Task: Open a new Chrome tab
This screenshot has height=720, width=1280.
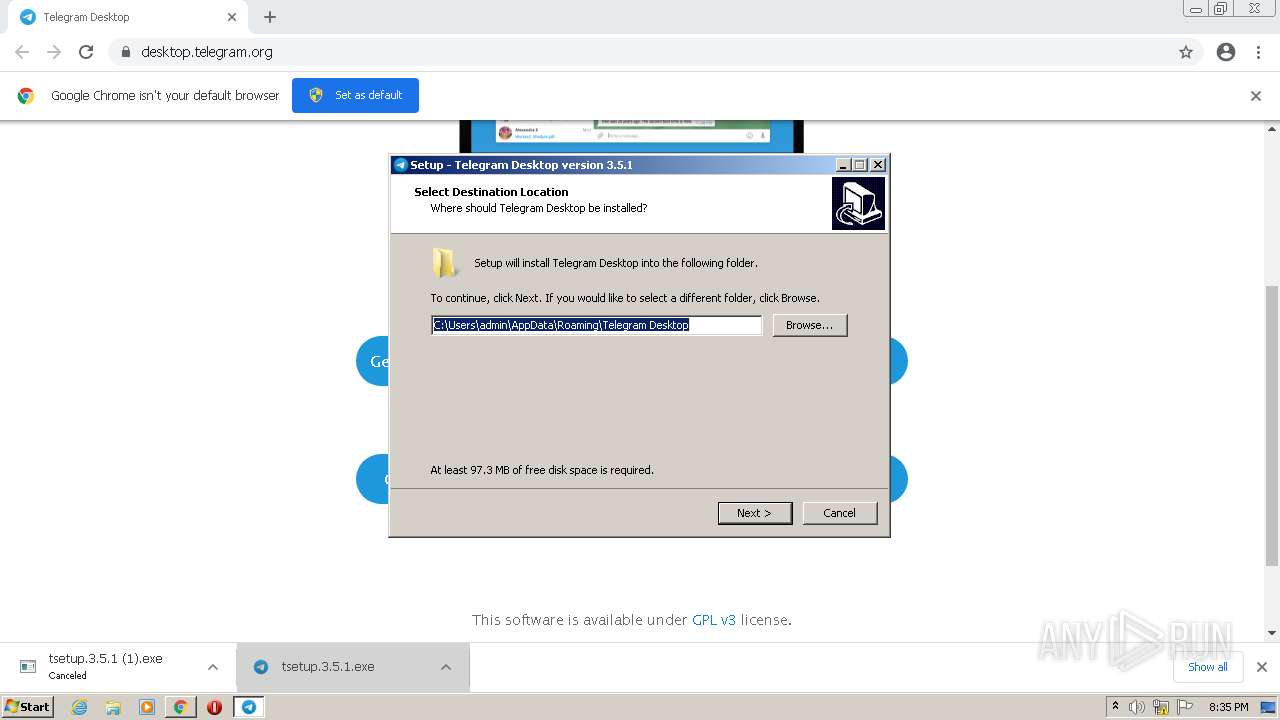Action: coord(270,17)
